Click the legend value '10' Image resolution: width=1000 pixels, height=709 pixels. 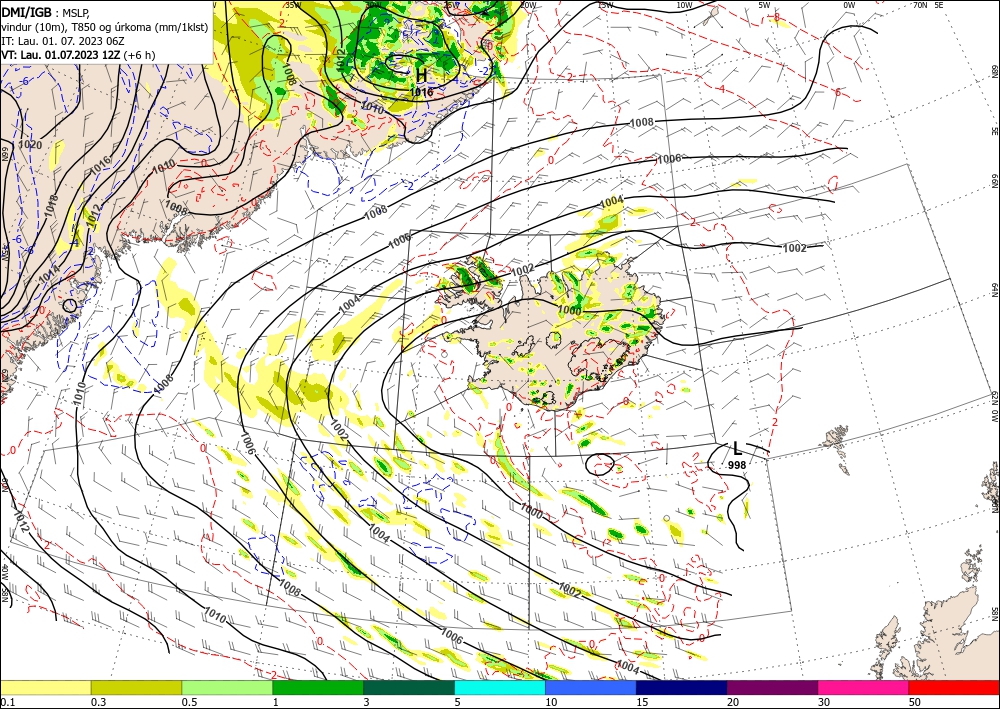(x=551, y=702)
